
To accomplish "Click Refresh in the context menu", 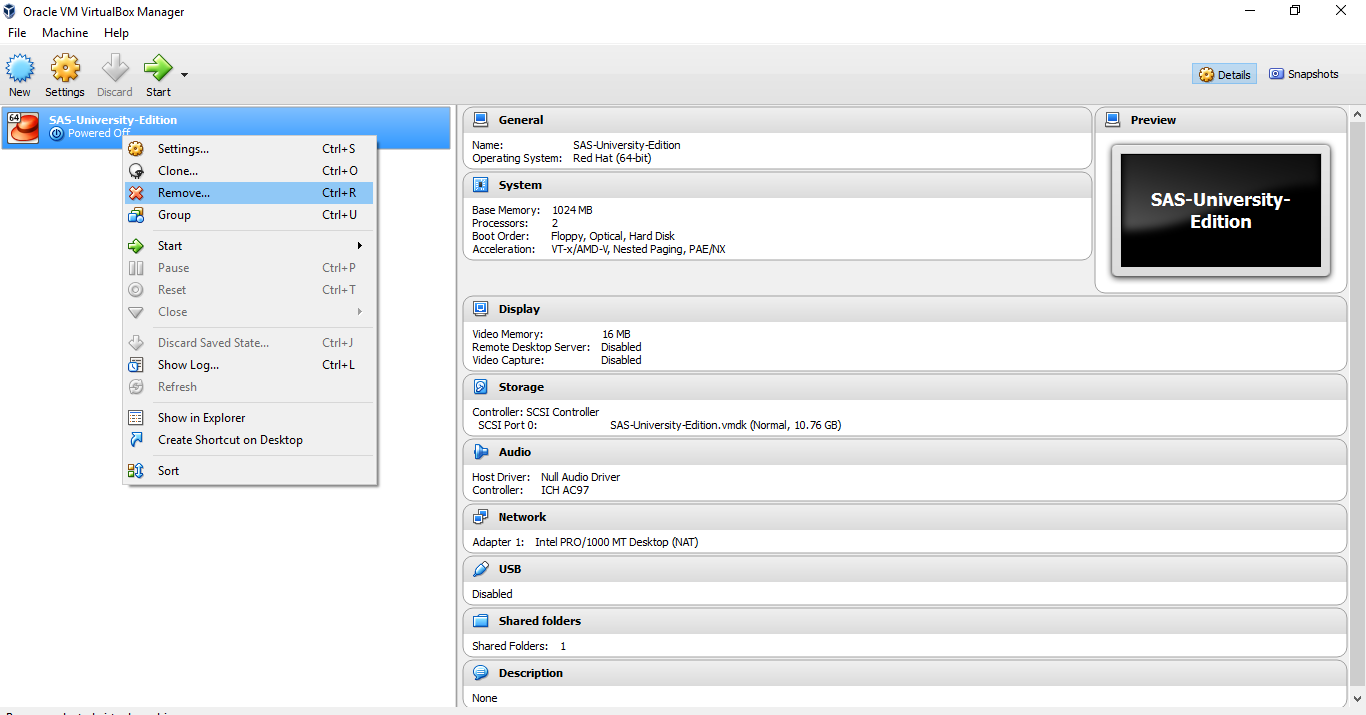I will coord(248,387).
